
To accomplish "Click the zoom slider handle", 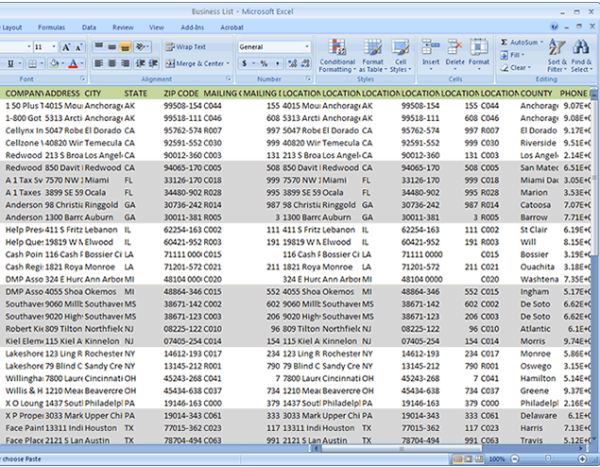I will tap(548, 459).
